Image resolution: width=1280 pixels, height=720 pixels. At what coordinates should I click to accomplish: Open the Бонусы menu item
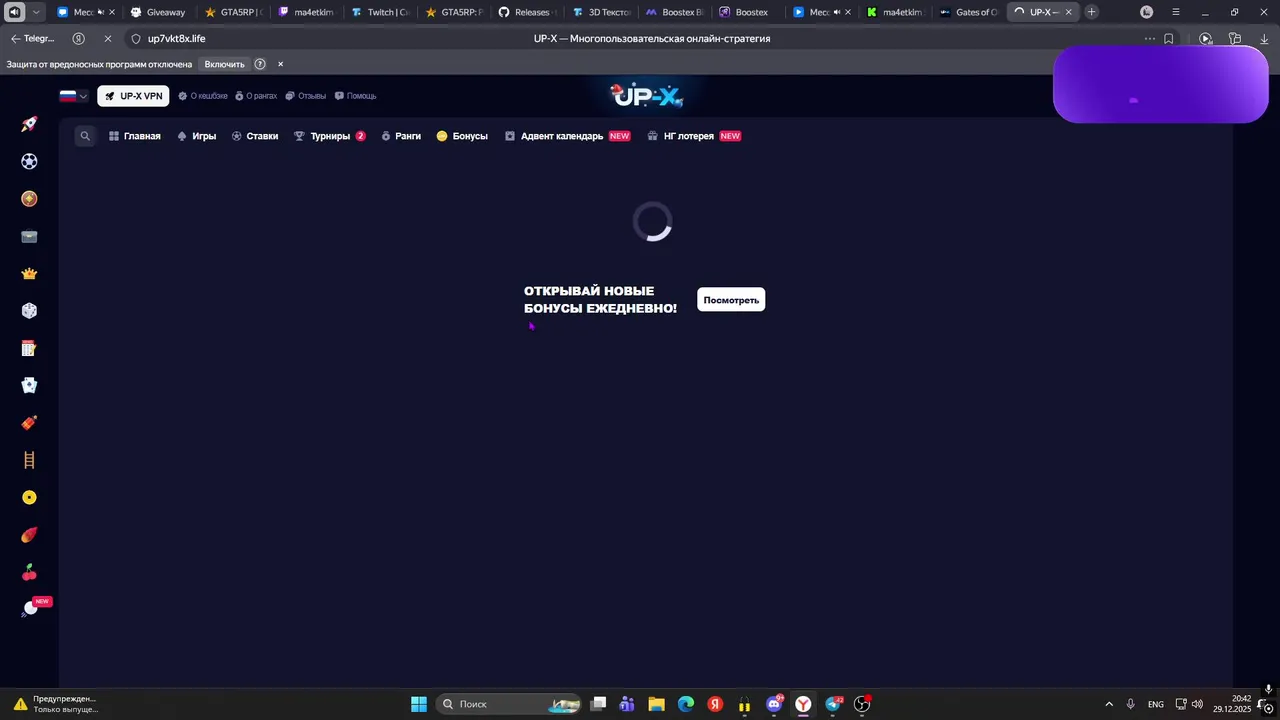coord(462,136)
